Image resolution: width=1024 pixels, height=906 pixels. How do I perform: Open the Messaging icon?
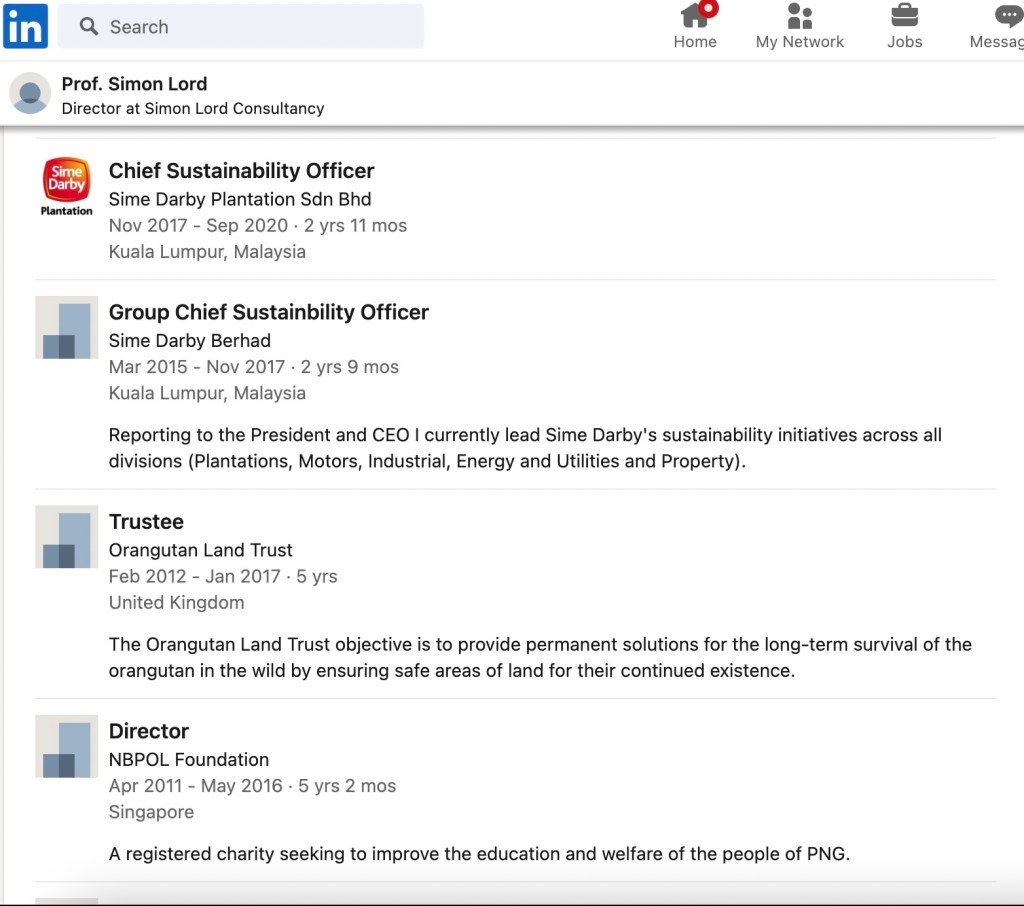point(1007,17)
